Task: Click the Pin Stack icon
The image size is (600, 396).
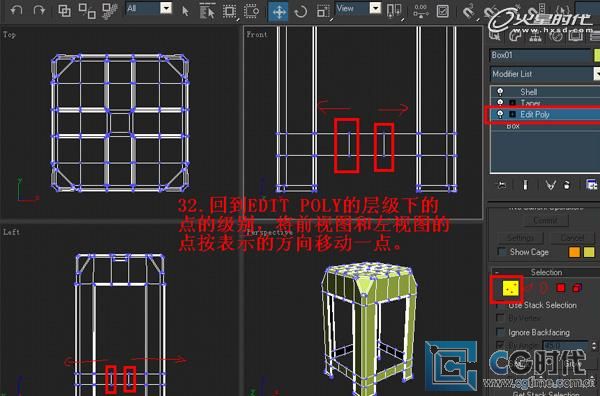Action: click(501, 186)
